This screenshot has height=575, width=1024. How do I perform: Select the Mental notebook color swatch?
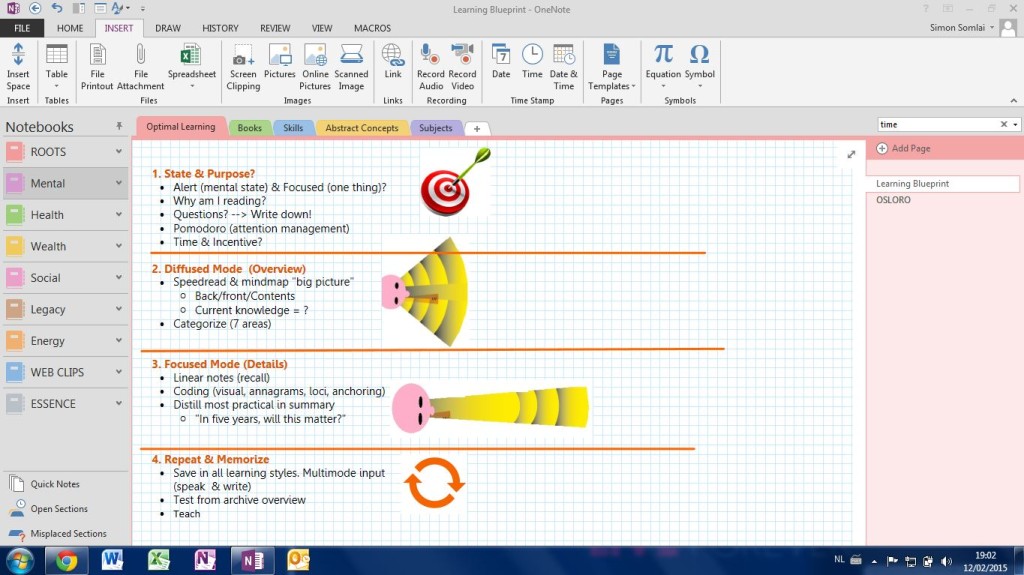coord(15,183)
